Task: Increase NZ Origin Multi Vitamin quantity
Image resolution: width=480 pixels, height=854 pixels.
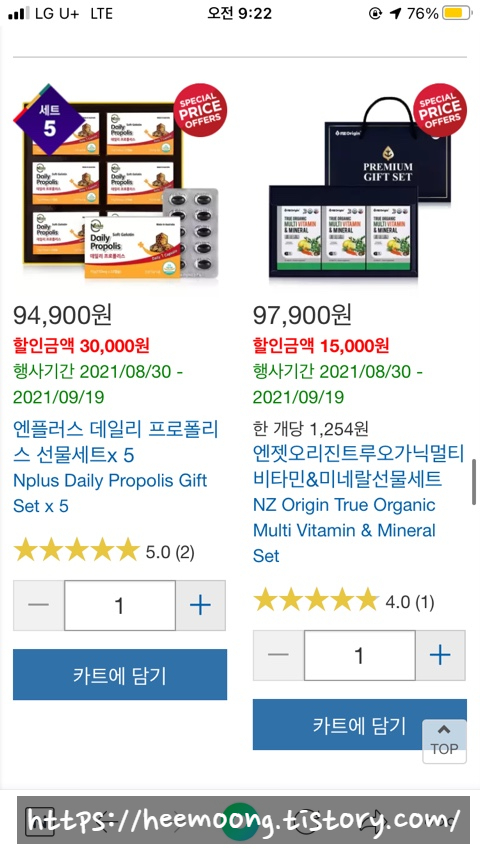Action: [x=440, y=655]
